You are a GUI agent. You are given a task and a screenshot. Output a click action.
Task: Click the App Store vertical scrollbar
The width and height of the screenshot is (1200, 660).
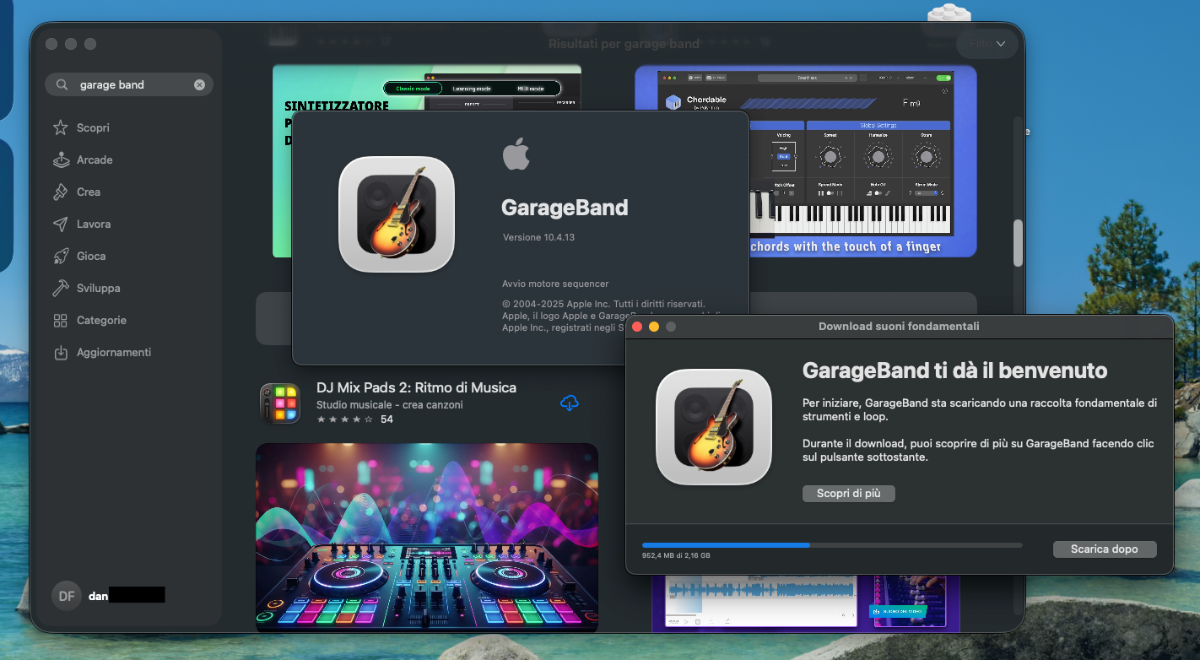[x=1018, y=242]
